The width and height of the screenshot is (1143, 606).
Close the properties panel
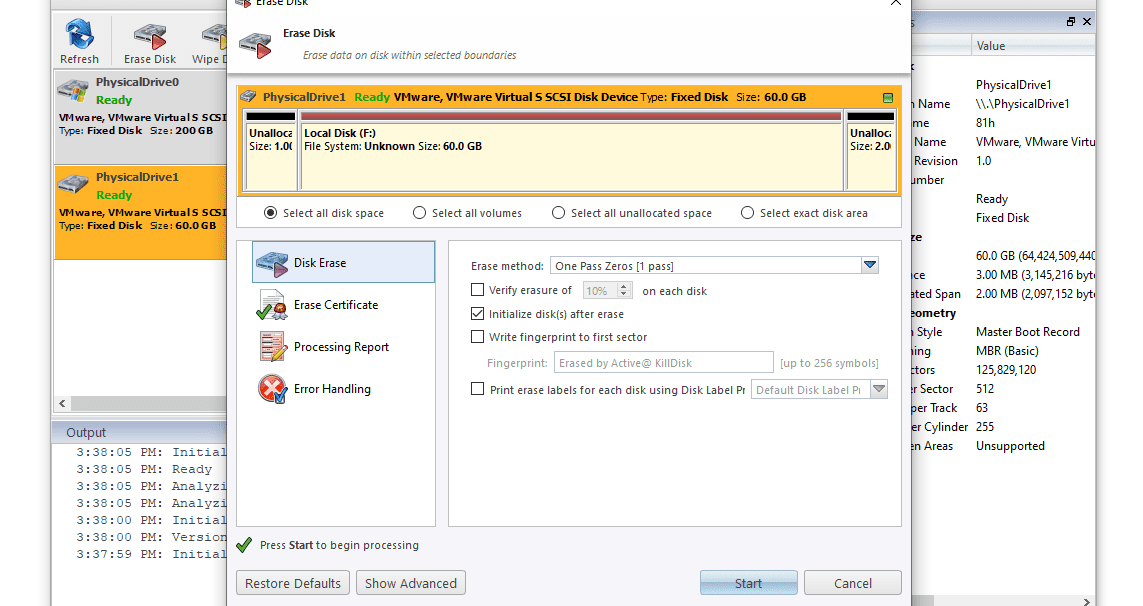[1087, 22]
